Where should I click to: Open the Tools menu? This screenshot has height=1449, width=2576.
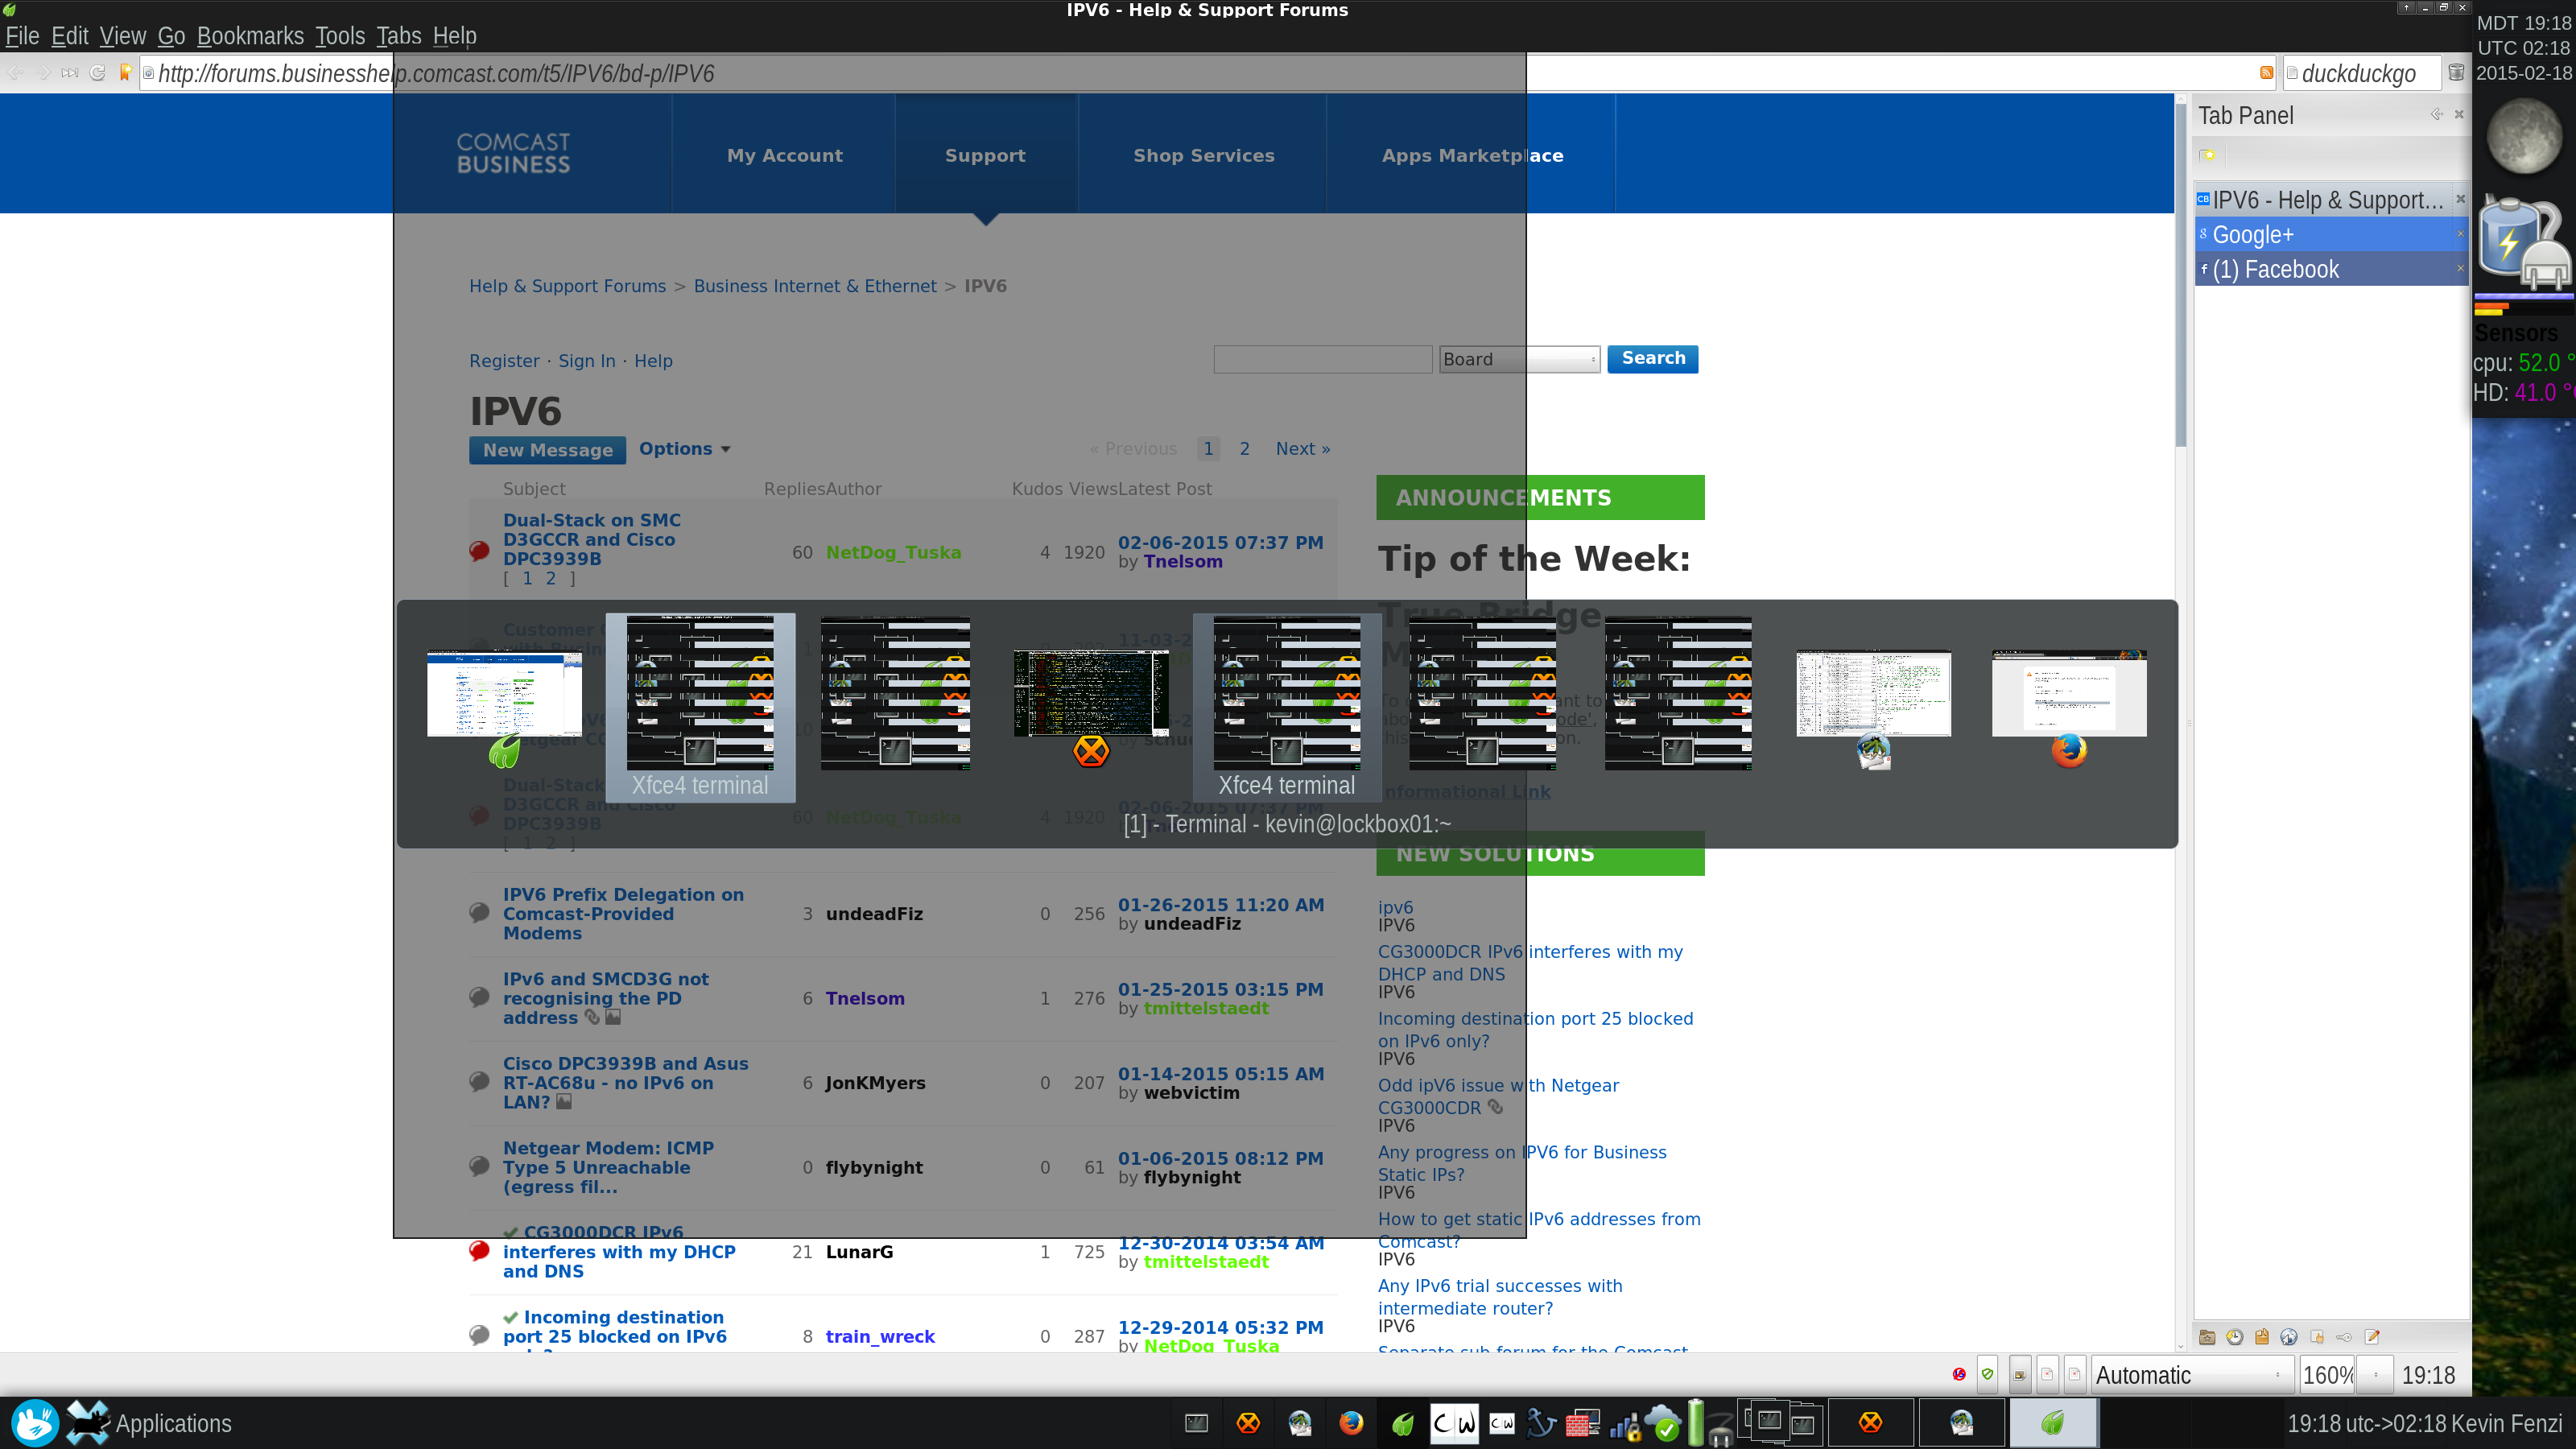340,36
